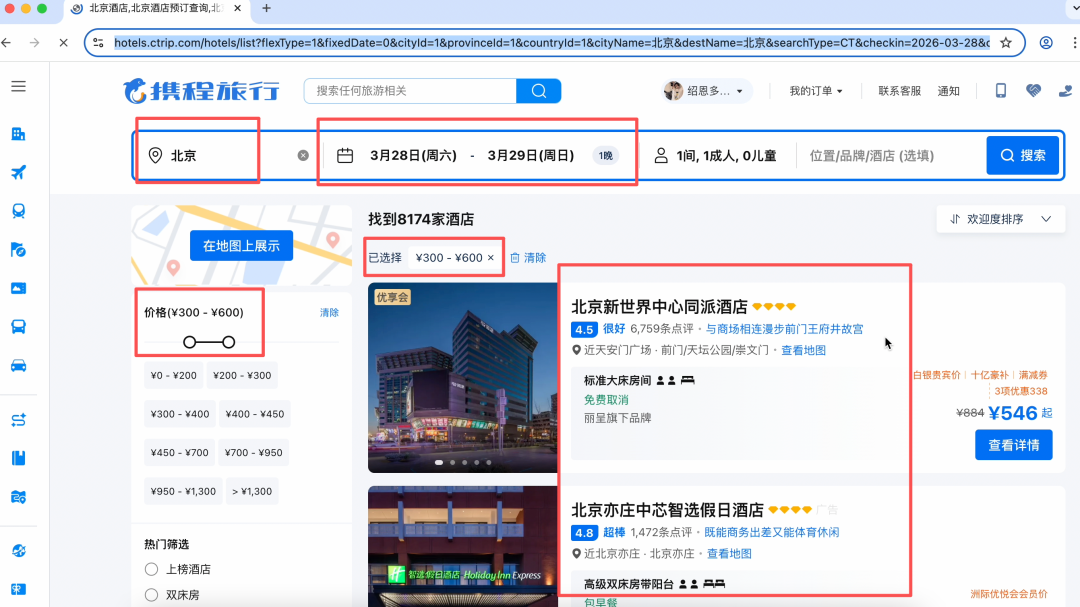This screenshot has width=1080, height=607.
Task: Click 联系客服 in the header
Action: (x=900, y=91)
